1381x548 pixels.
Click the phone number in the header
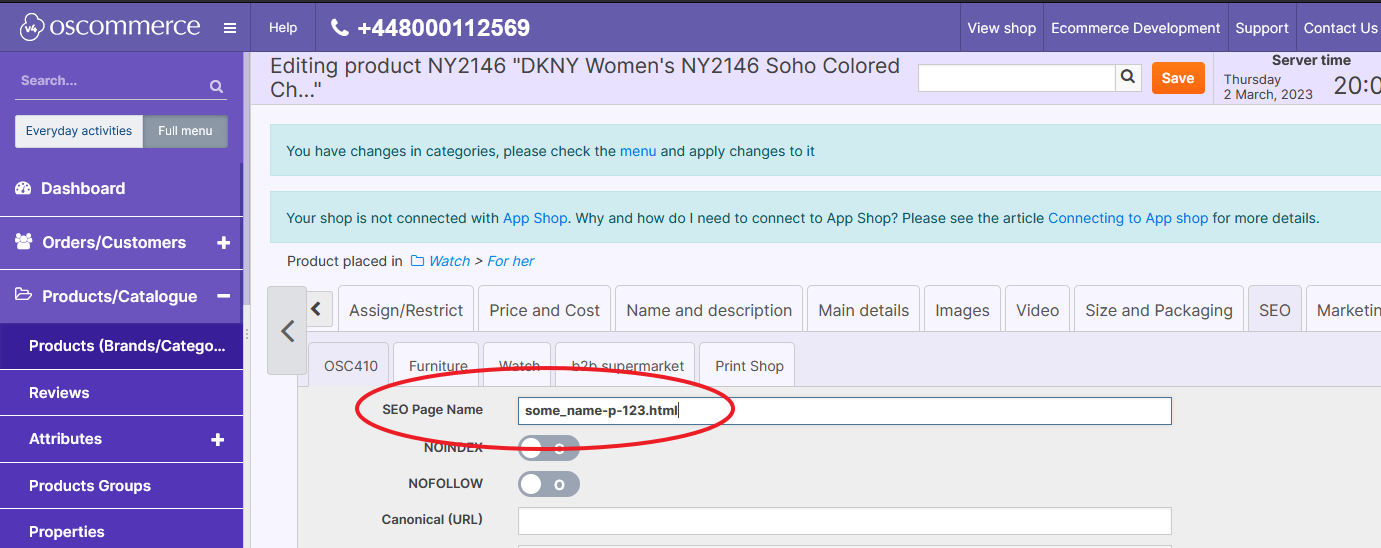pos(430,28)
